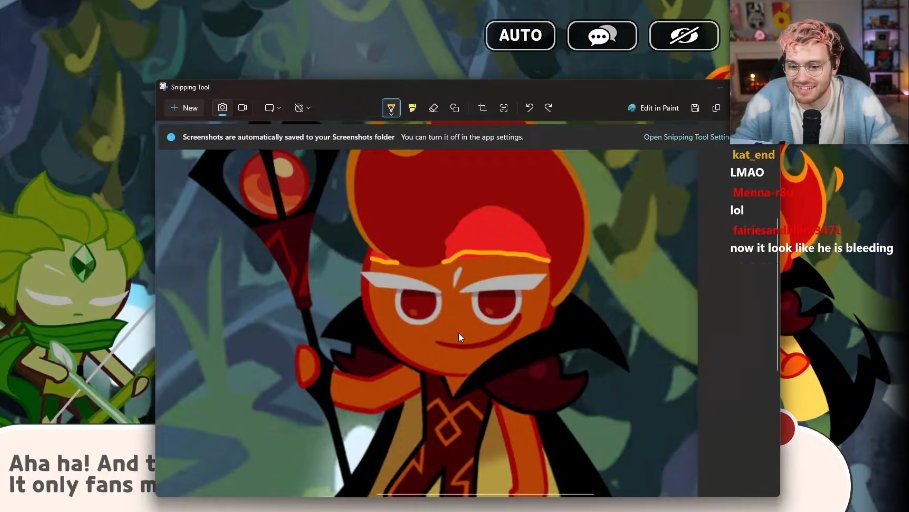The image size is (909, 512).
Task: Select the yellow Highlighter tool
Action: click(x=412, y=108)
